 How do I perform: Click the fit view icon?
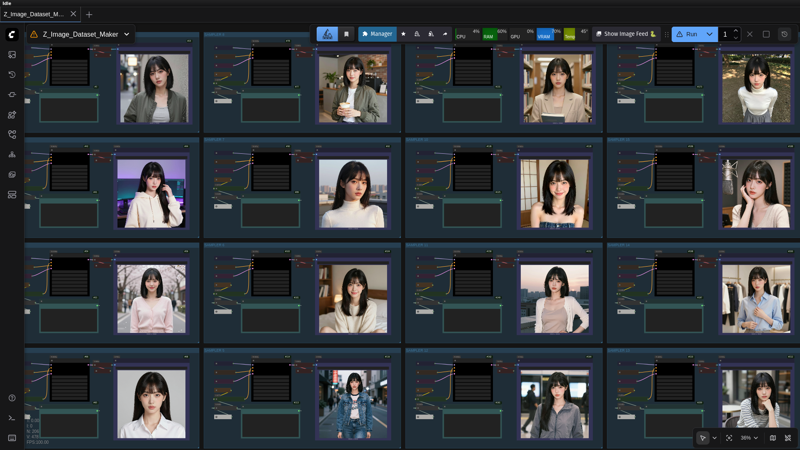tap(729, 438)
